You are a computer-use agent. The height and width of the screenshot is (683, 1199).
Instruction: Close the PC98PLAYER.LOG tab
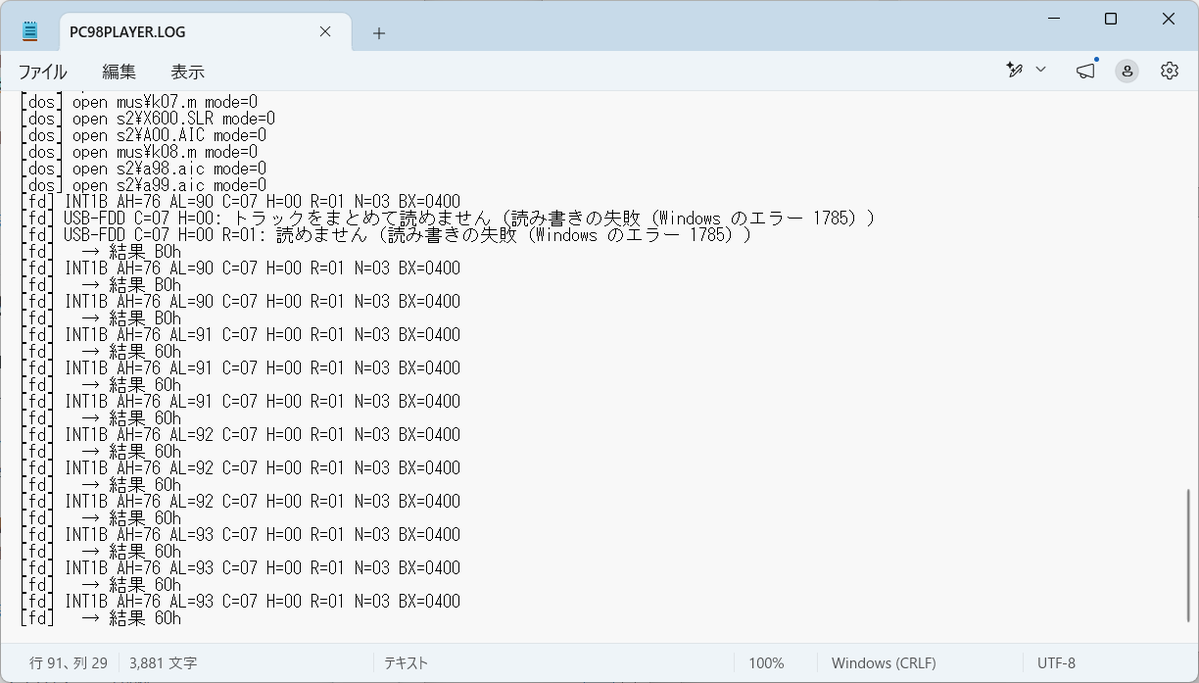[x=325, y=32]
